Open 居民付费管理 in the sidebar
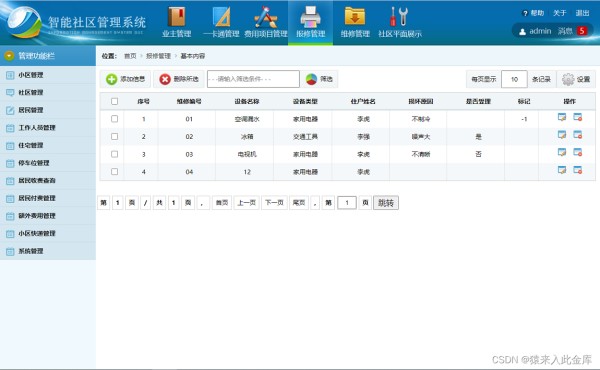Screen dimensions: 600x370 [48, 198]
